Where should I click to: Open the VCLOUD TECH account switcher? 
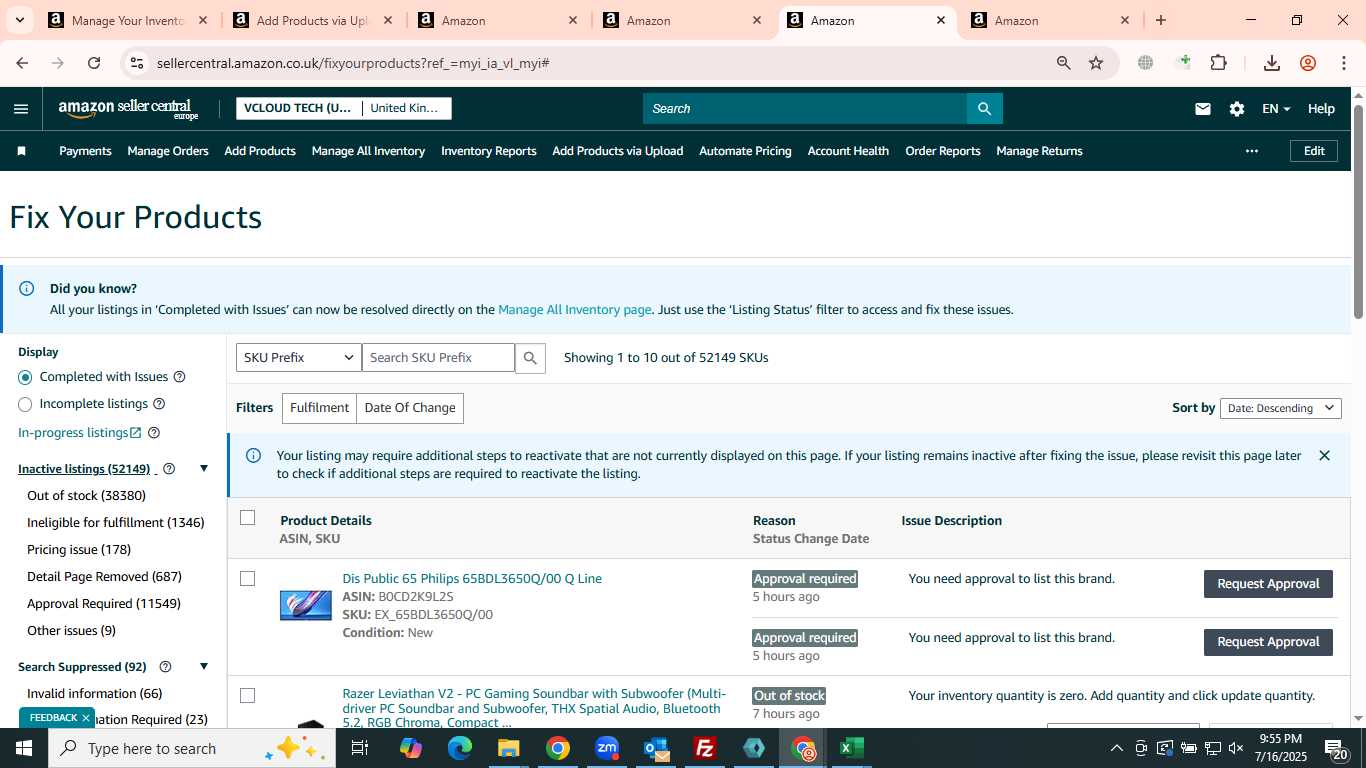click(x=344, y=108)
